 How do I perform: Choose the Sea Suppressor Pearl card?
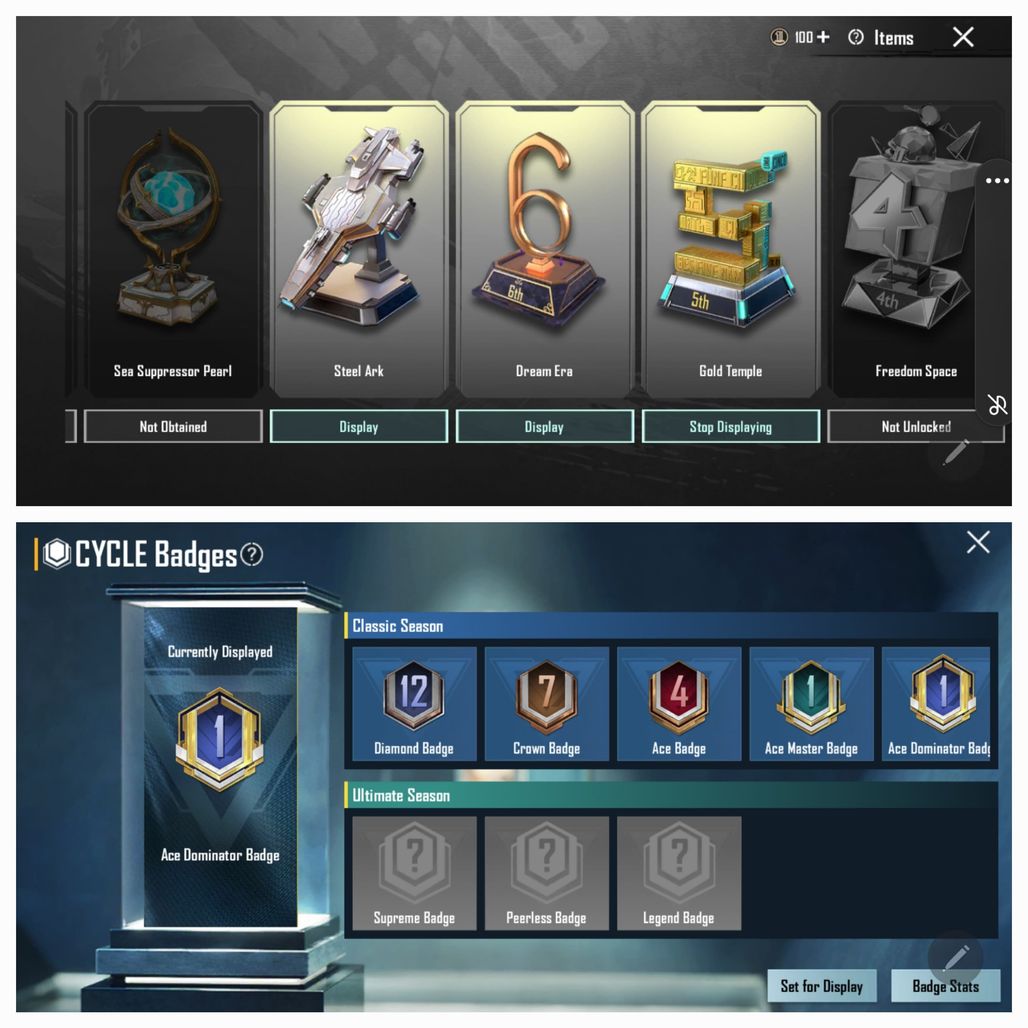[x=173, y=249]
